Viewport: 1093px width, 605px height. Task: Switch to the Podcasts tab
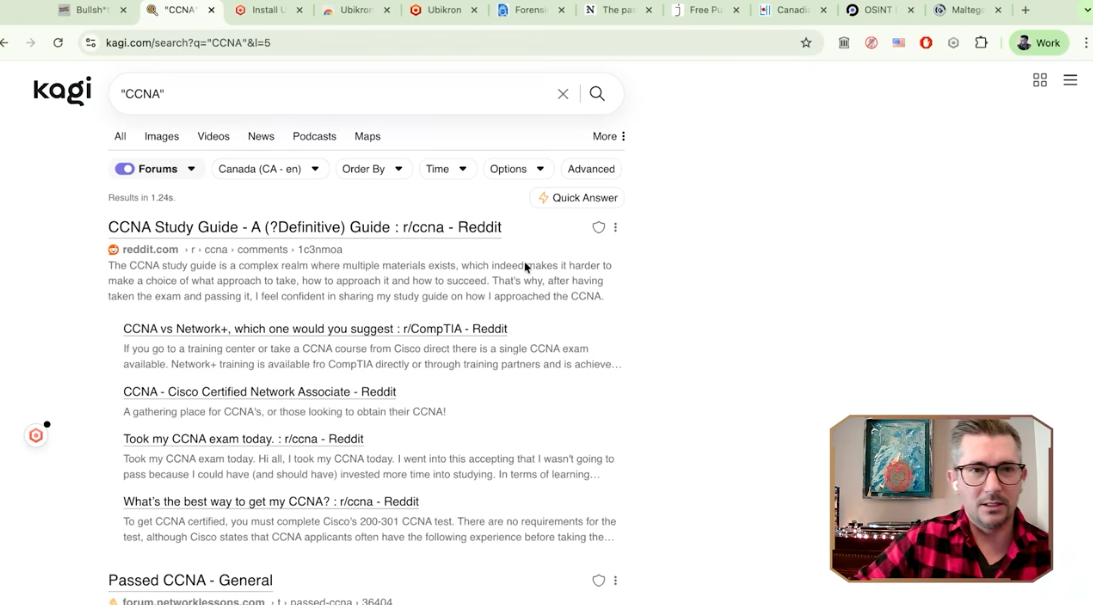click(x=314, y=136)
